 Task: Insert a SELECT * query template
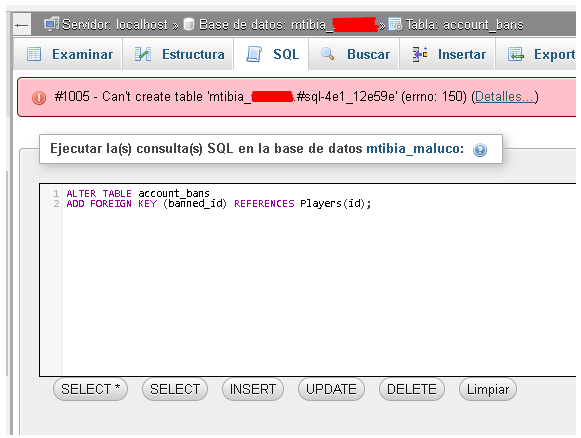[x=90, y=389]
